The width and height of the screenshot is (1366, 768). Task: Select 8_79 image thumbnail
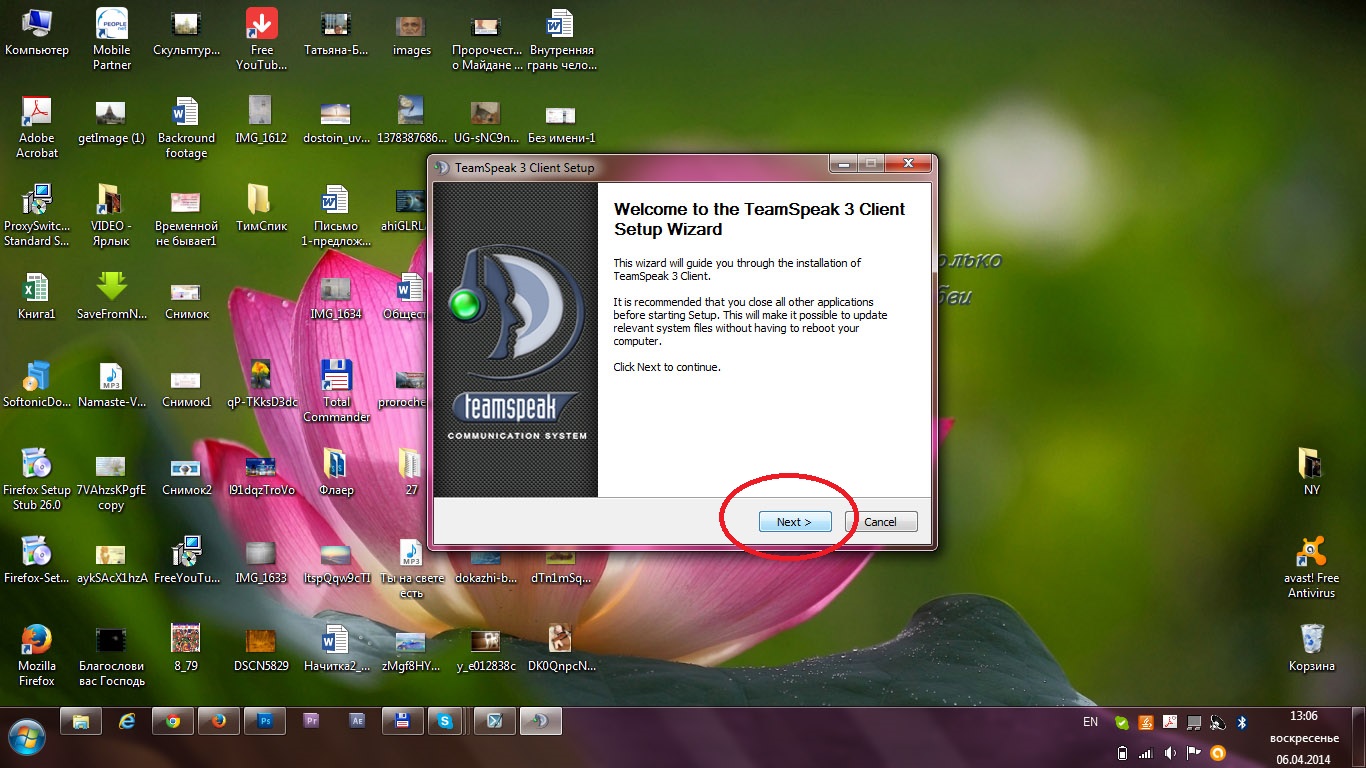pos(186,647)
